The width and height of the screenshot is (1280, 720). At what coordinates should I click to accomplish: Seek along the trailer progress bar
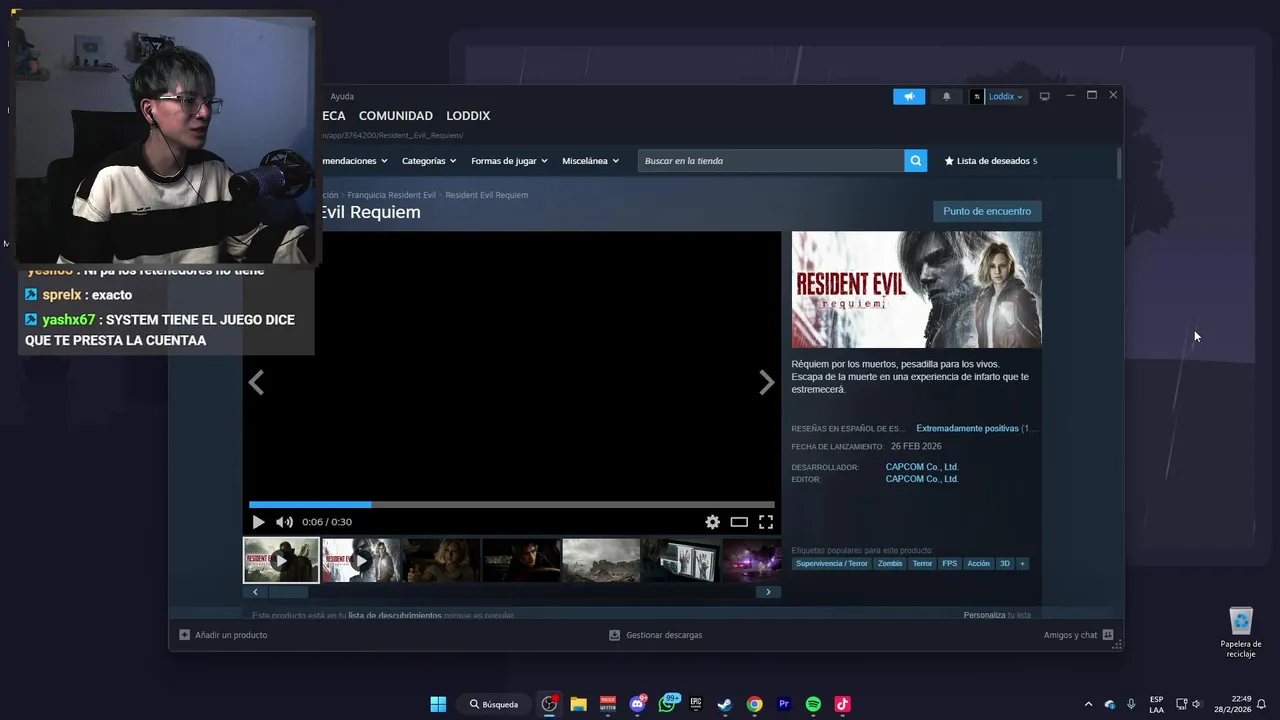pyautogui.click(x=512, y=505)
